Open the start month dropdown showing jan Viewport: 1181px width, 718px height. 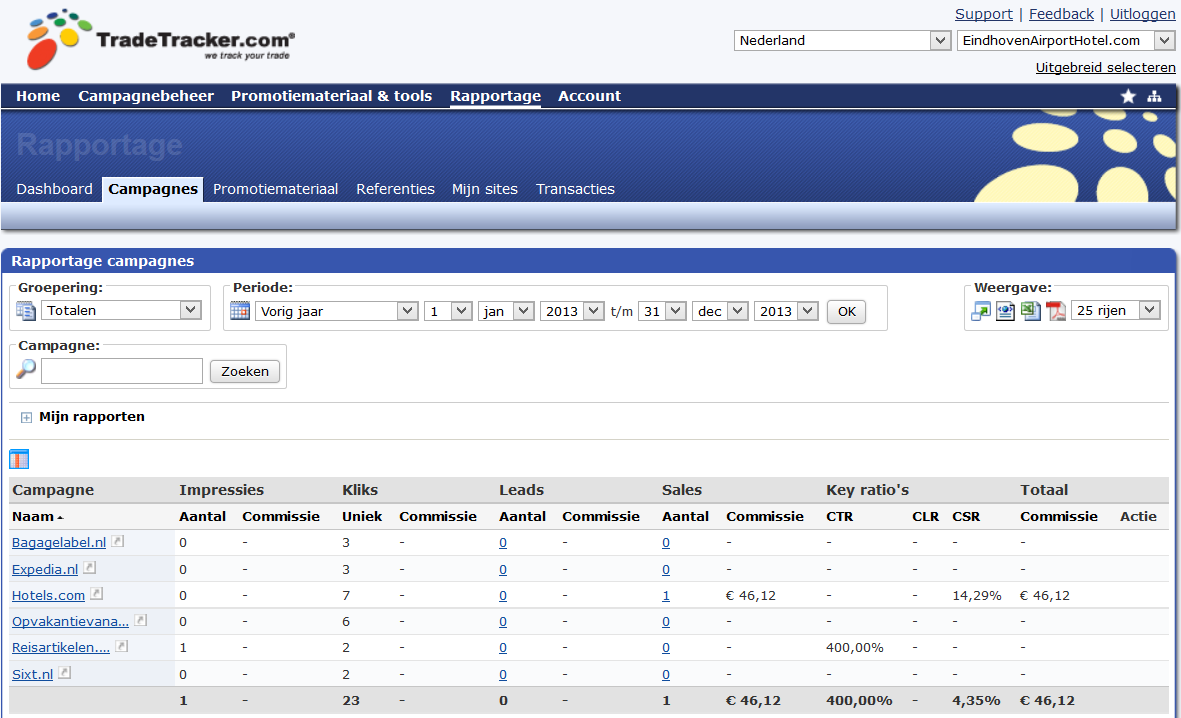[x=506, y=311]
